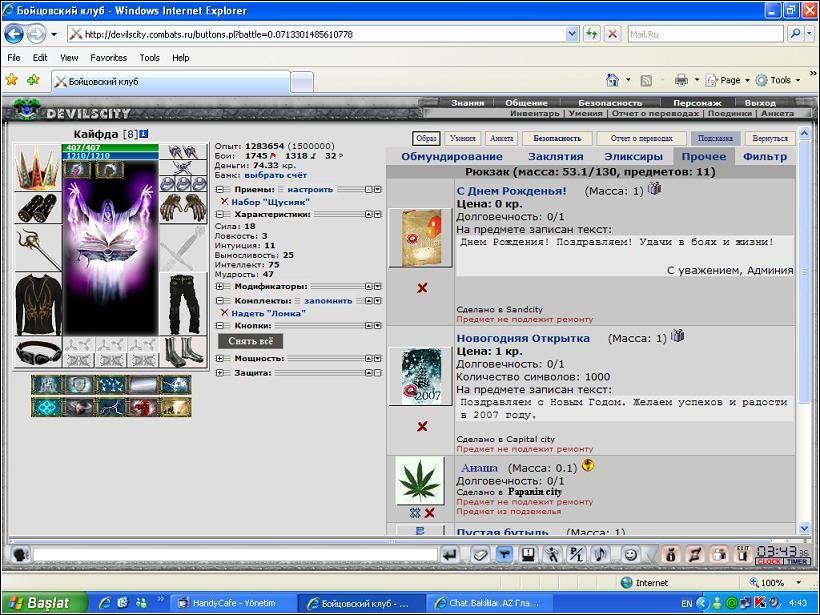The image size is (820, 615).
Task: Click the smiley face icon in chat bar
Action: [631, 554]
